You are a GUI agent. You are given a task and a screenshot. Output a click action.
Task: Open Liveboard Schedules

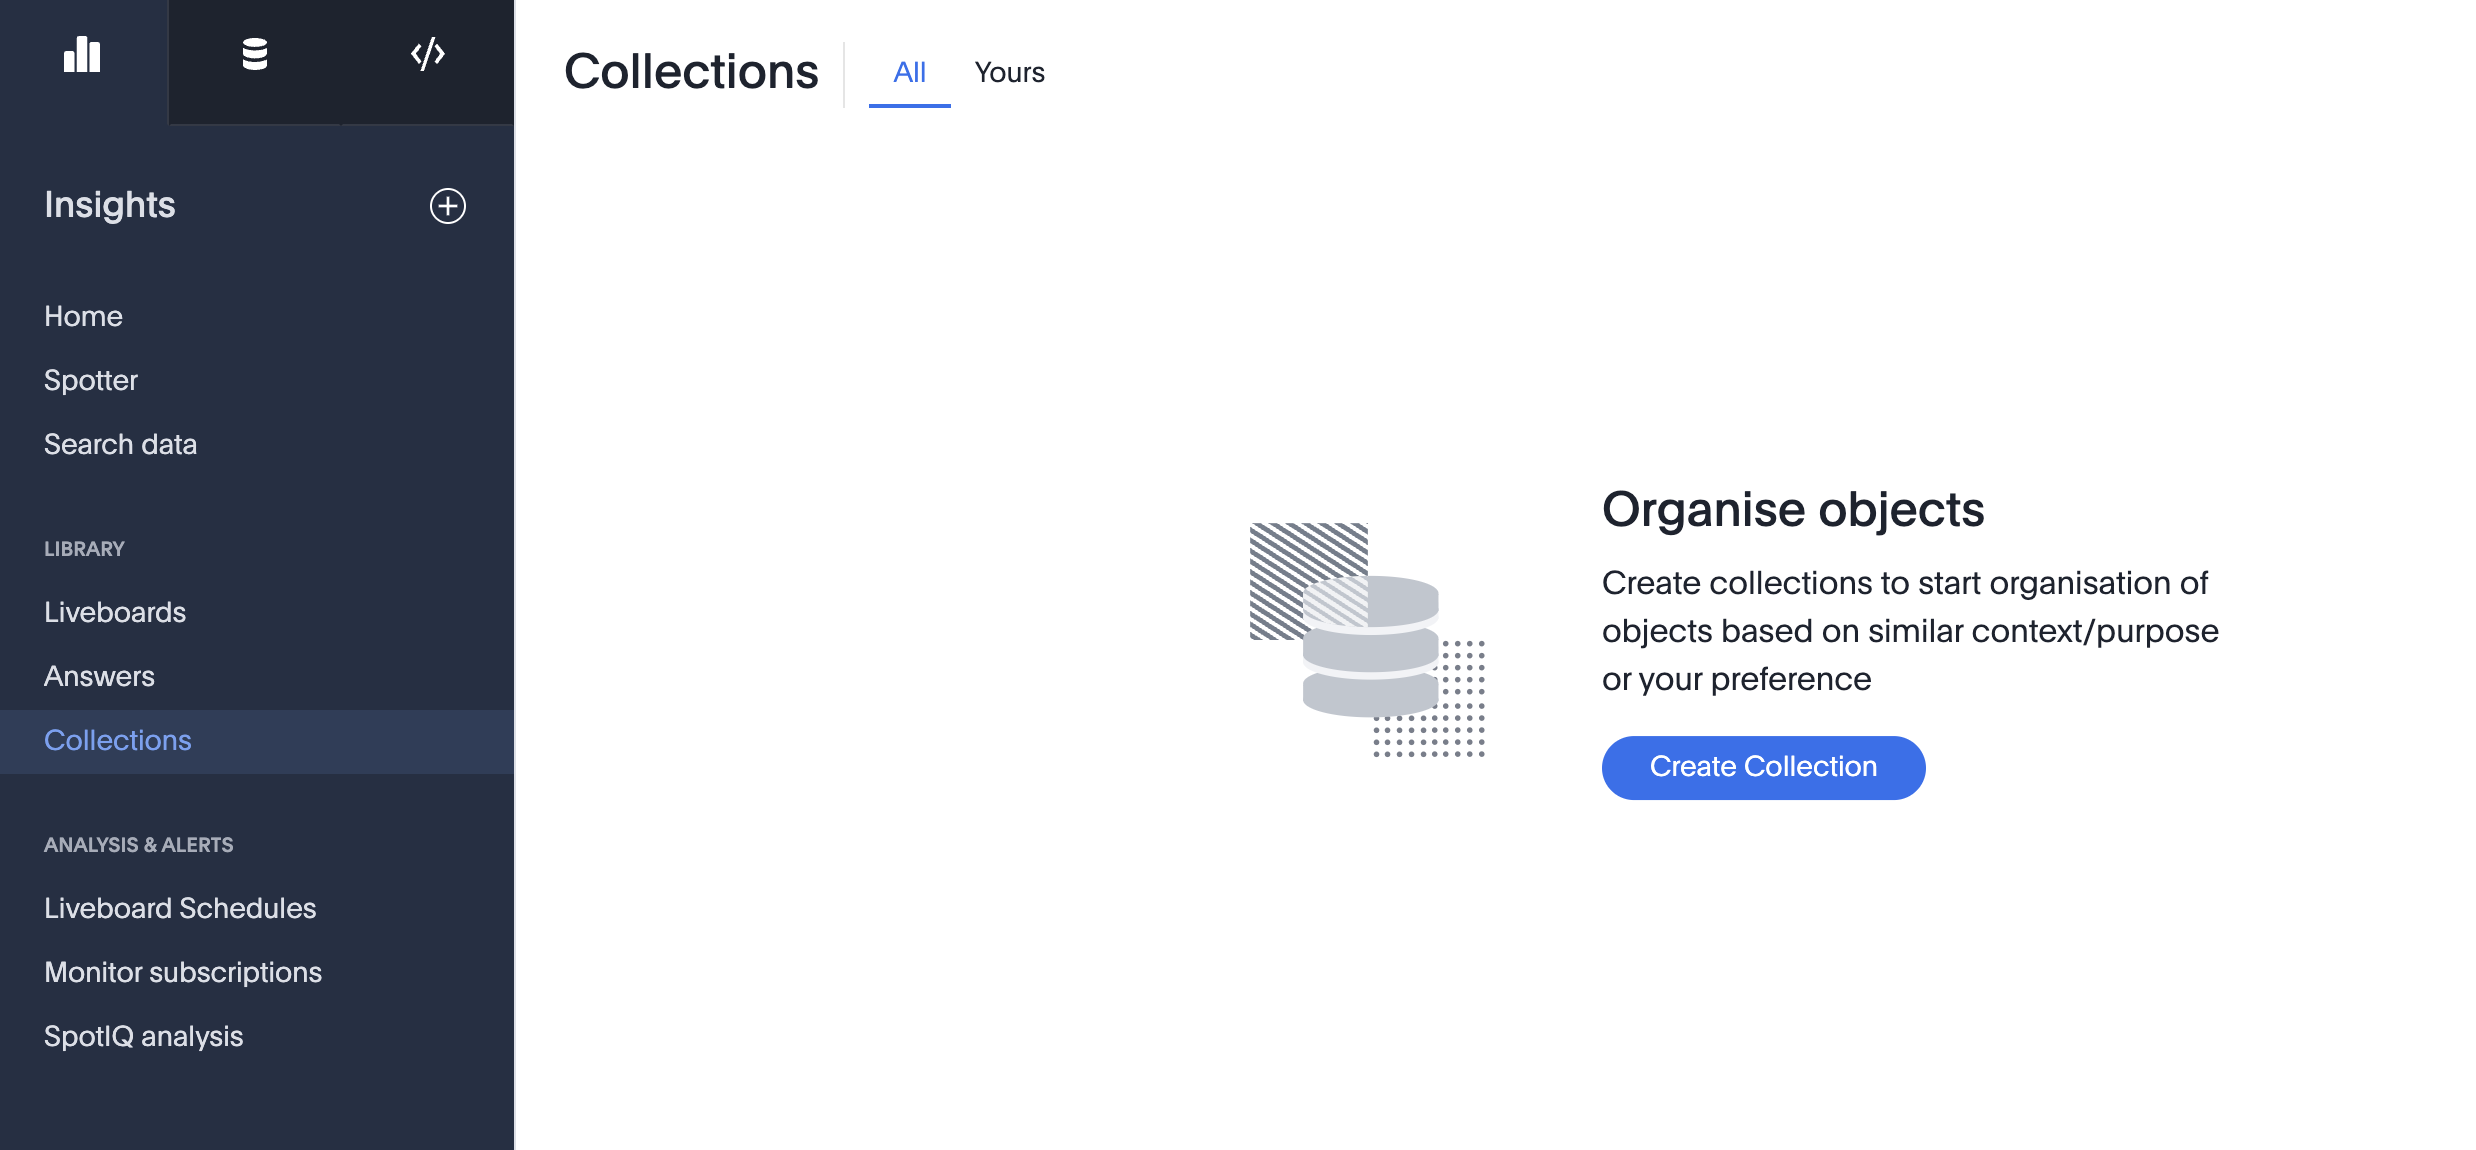coord(180,908)
